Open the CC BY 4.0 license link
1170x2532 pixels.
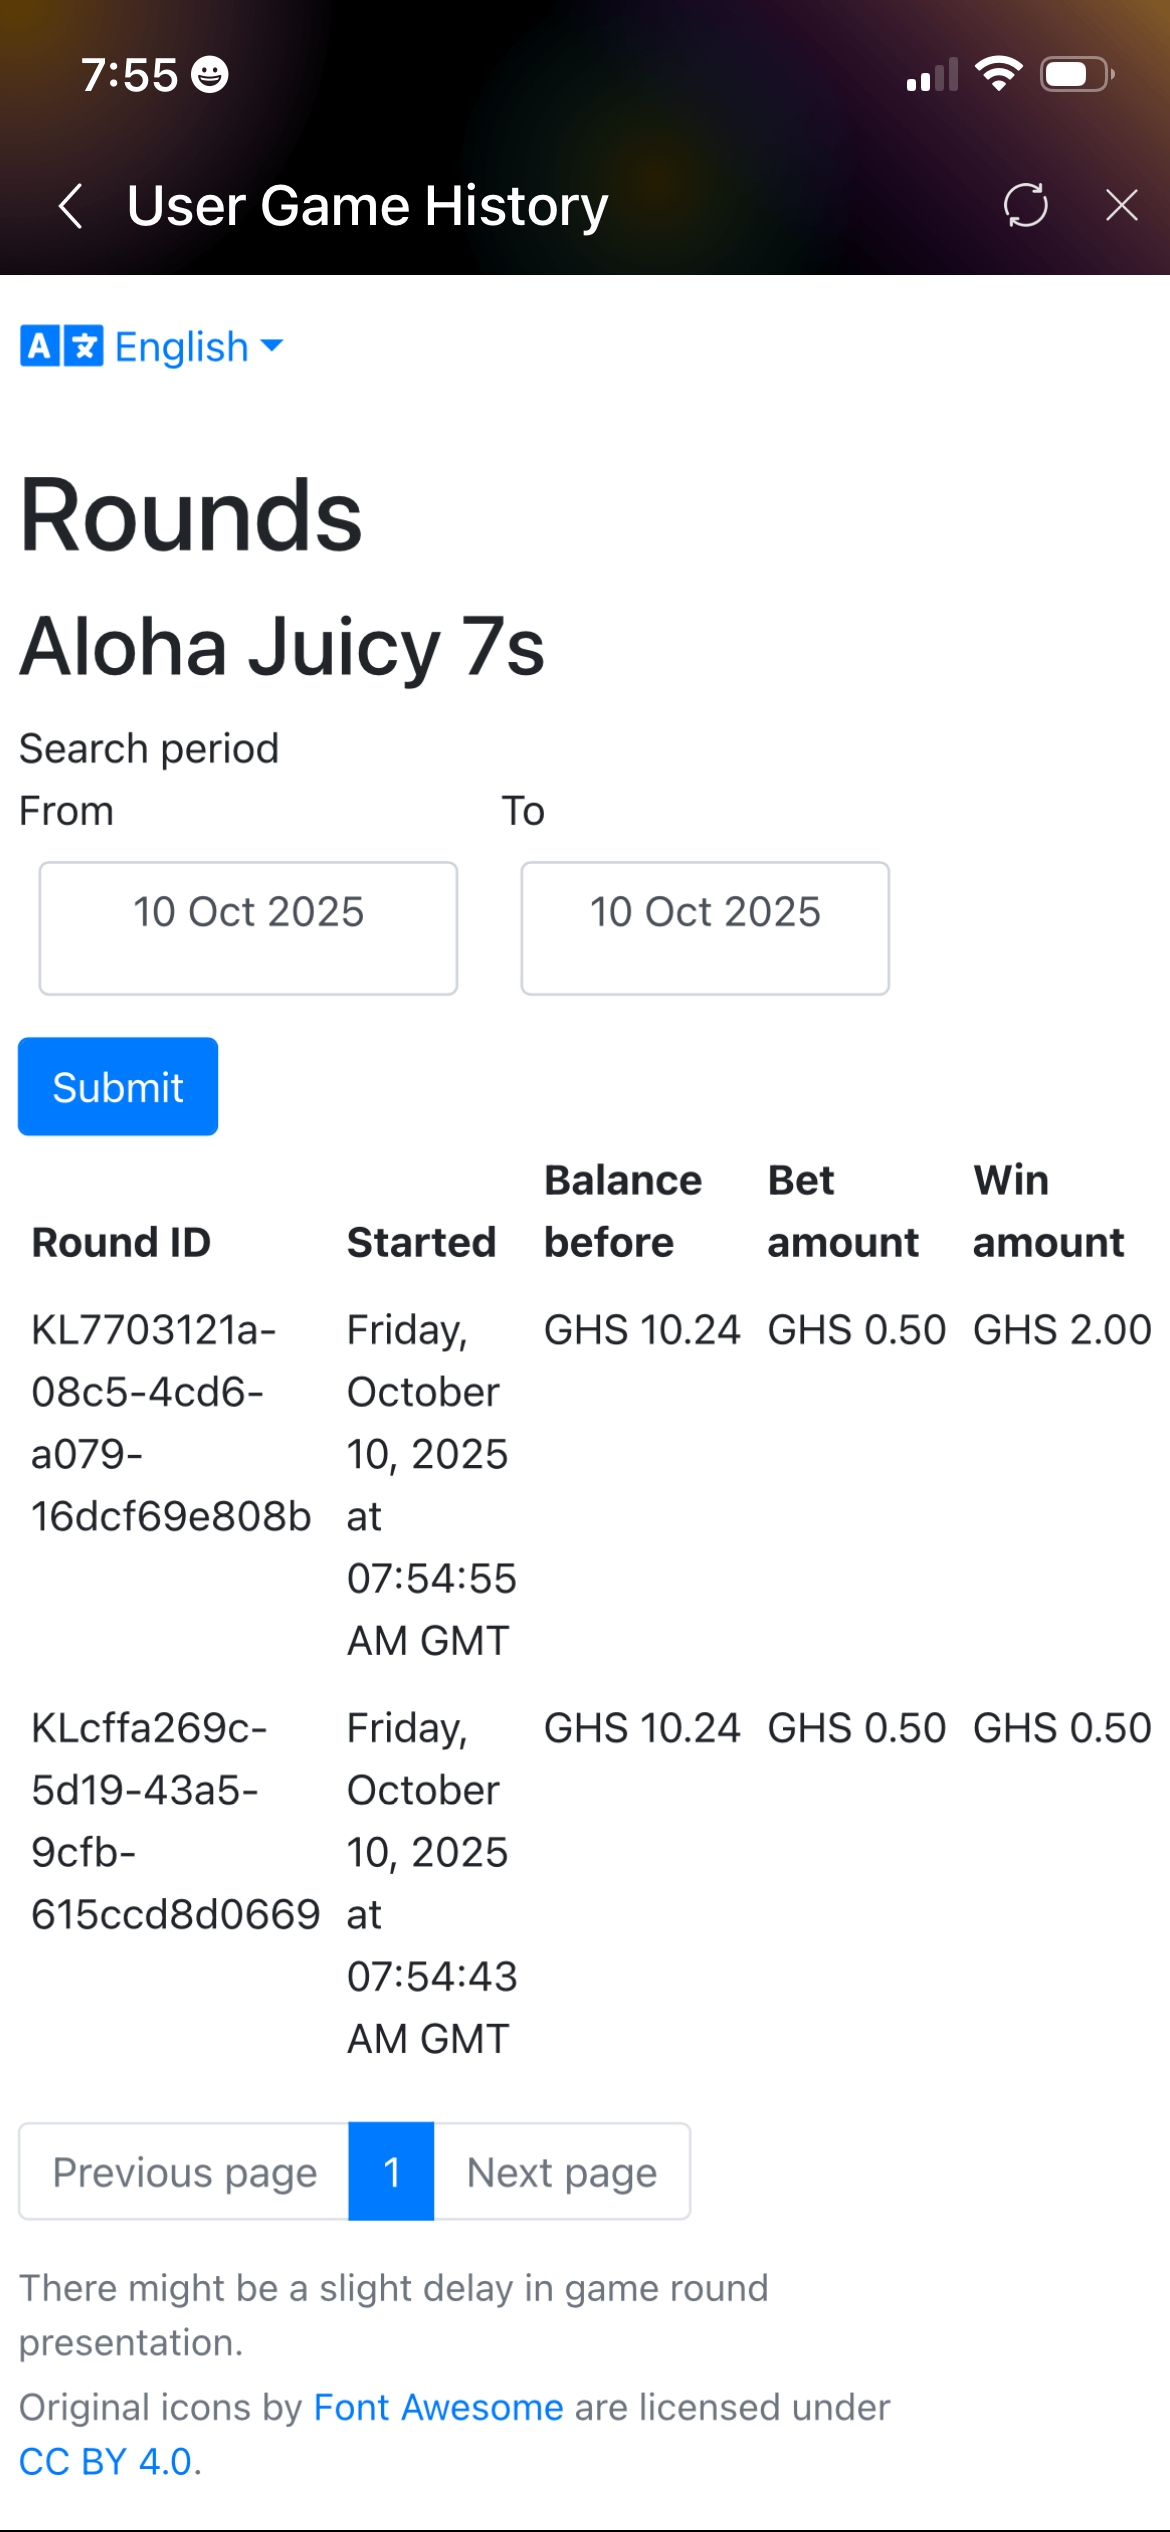point(105,2462)
